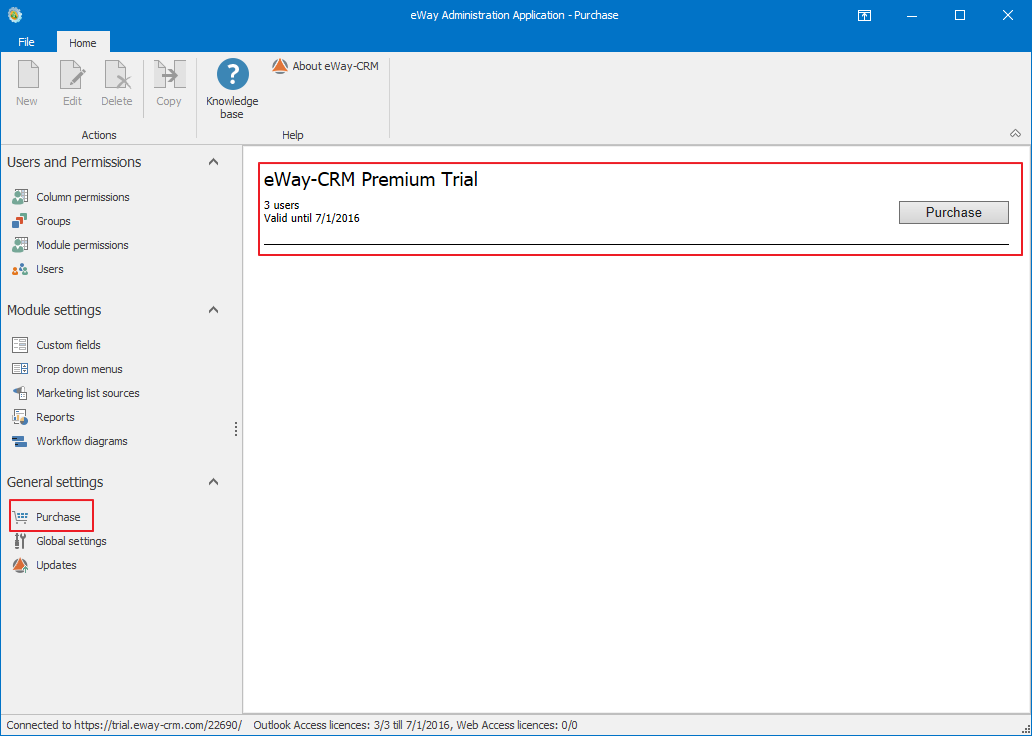Click the Column permissions icon
The image size is (1032, 736).
[x=20, y=197]
